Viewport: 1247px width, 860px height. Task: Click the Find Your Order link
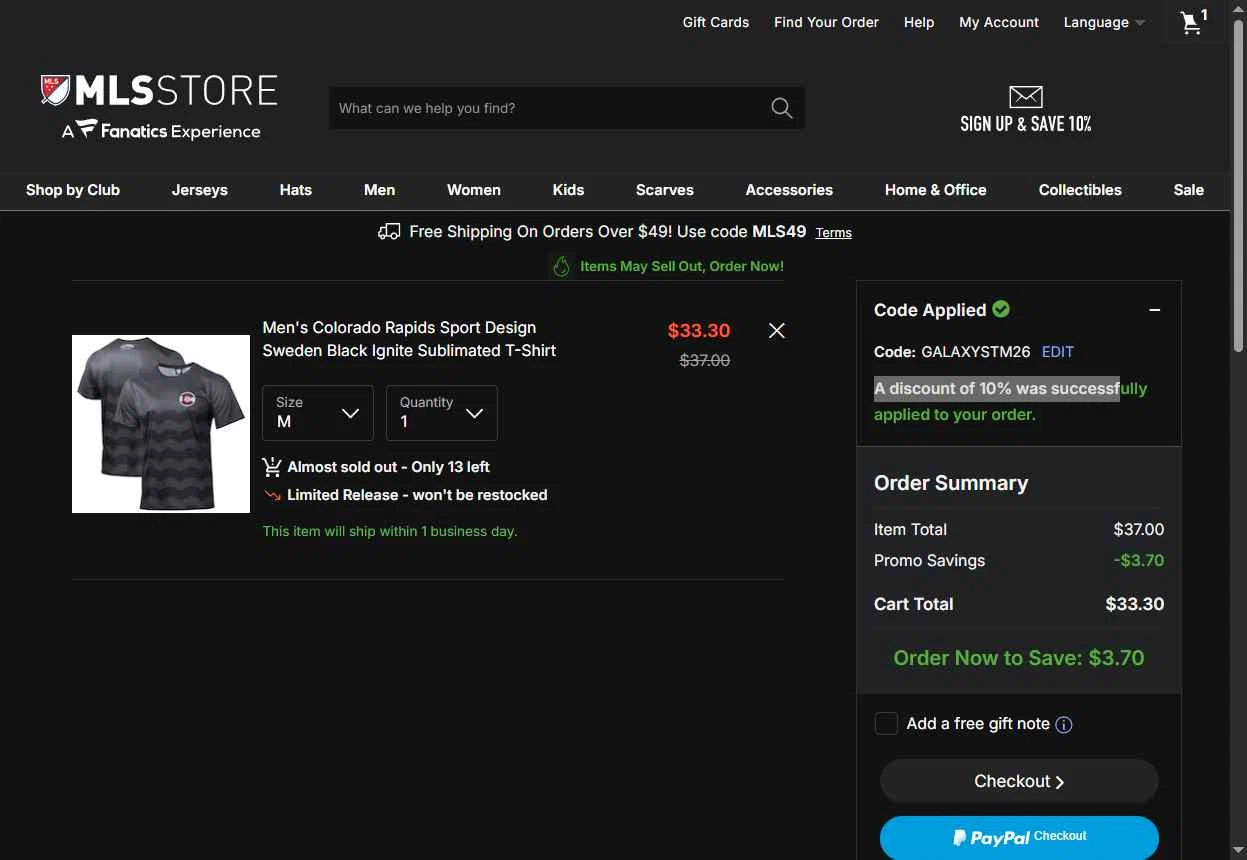pyautogui.click(x=826, y=22)
